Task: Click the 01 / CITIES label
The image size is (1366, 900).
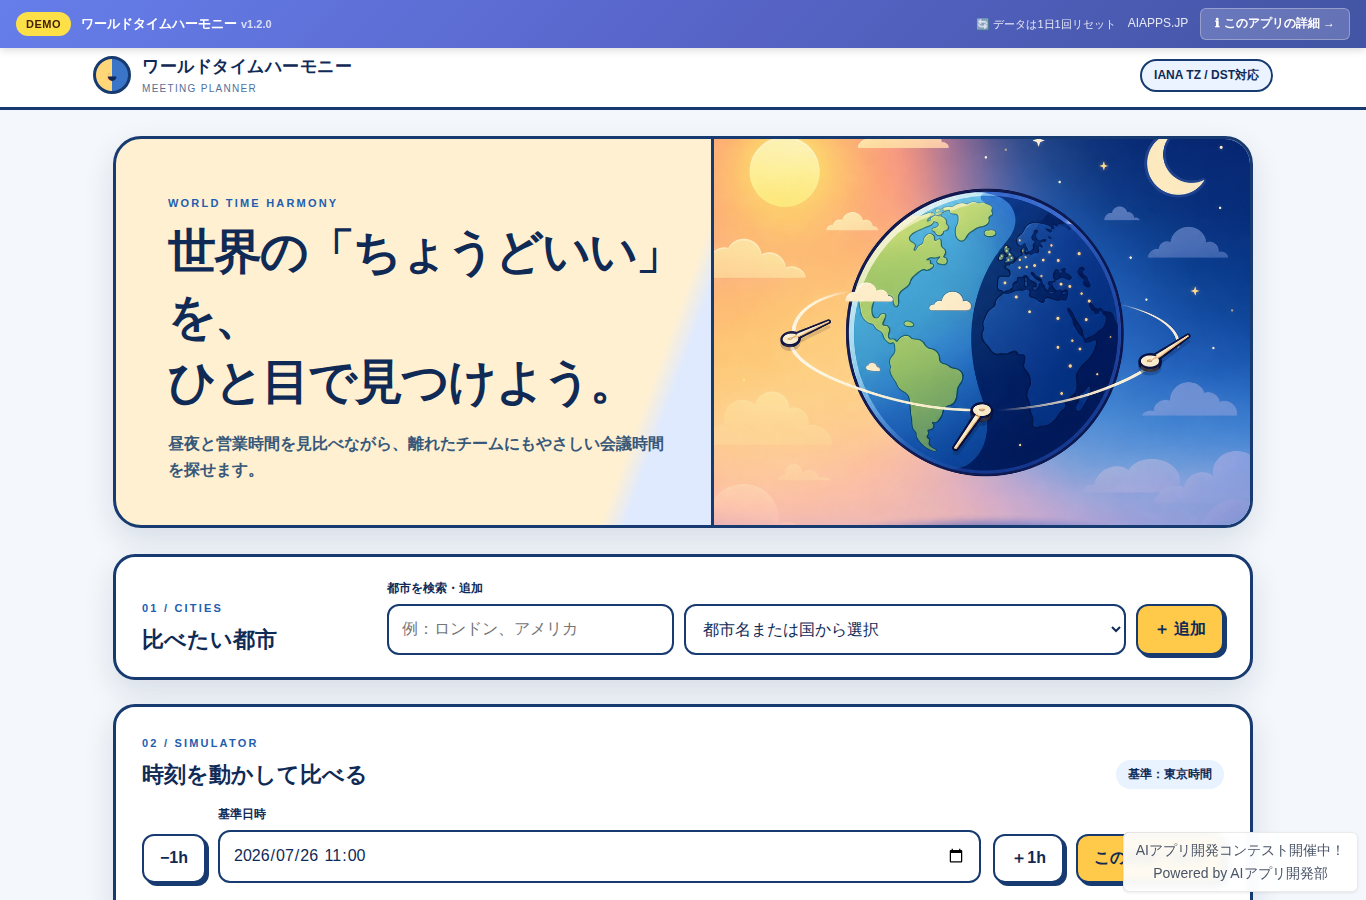Action: point(182,608)
